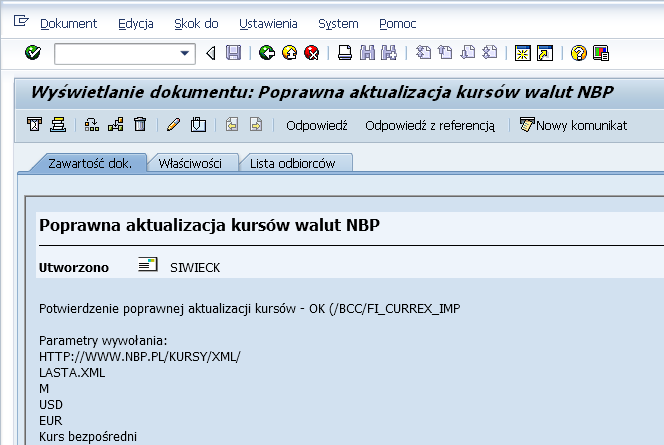
Task: Click the clipboard-like icon beside the pencil
Action: coord(198,125)
